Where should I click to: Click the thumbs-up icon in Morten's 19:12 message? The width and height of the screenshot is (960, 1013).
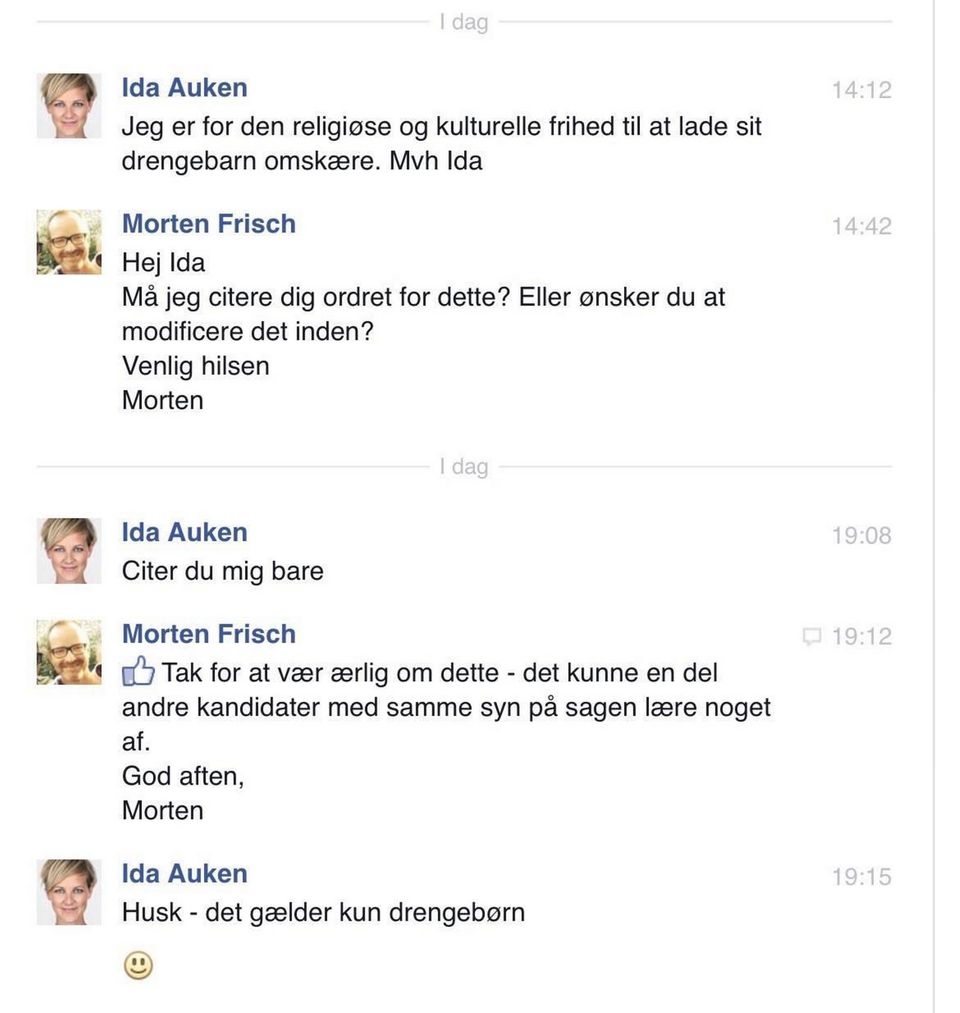(138, 673)
